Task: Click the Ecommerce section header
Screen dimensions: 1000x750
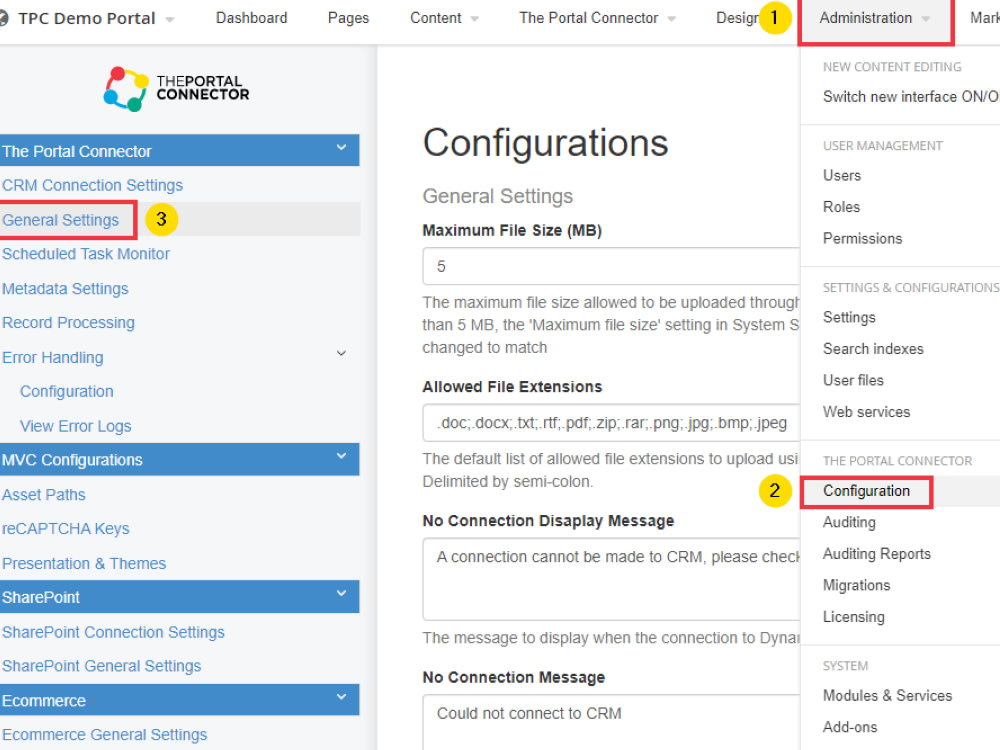Action: click(179, 700)
